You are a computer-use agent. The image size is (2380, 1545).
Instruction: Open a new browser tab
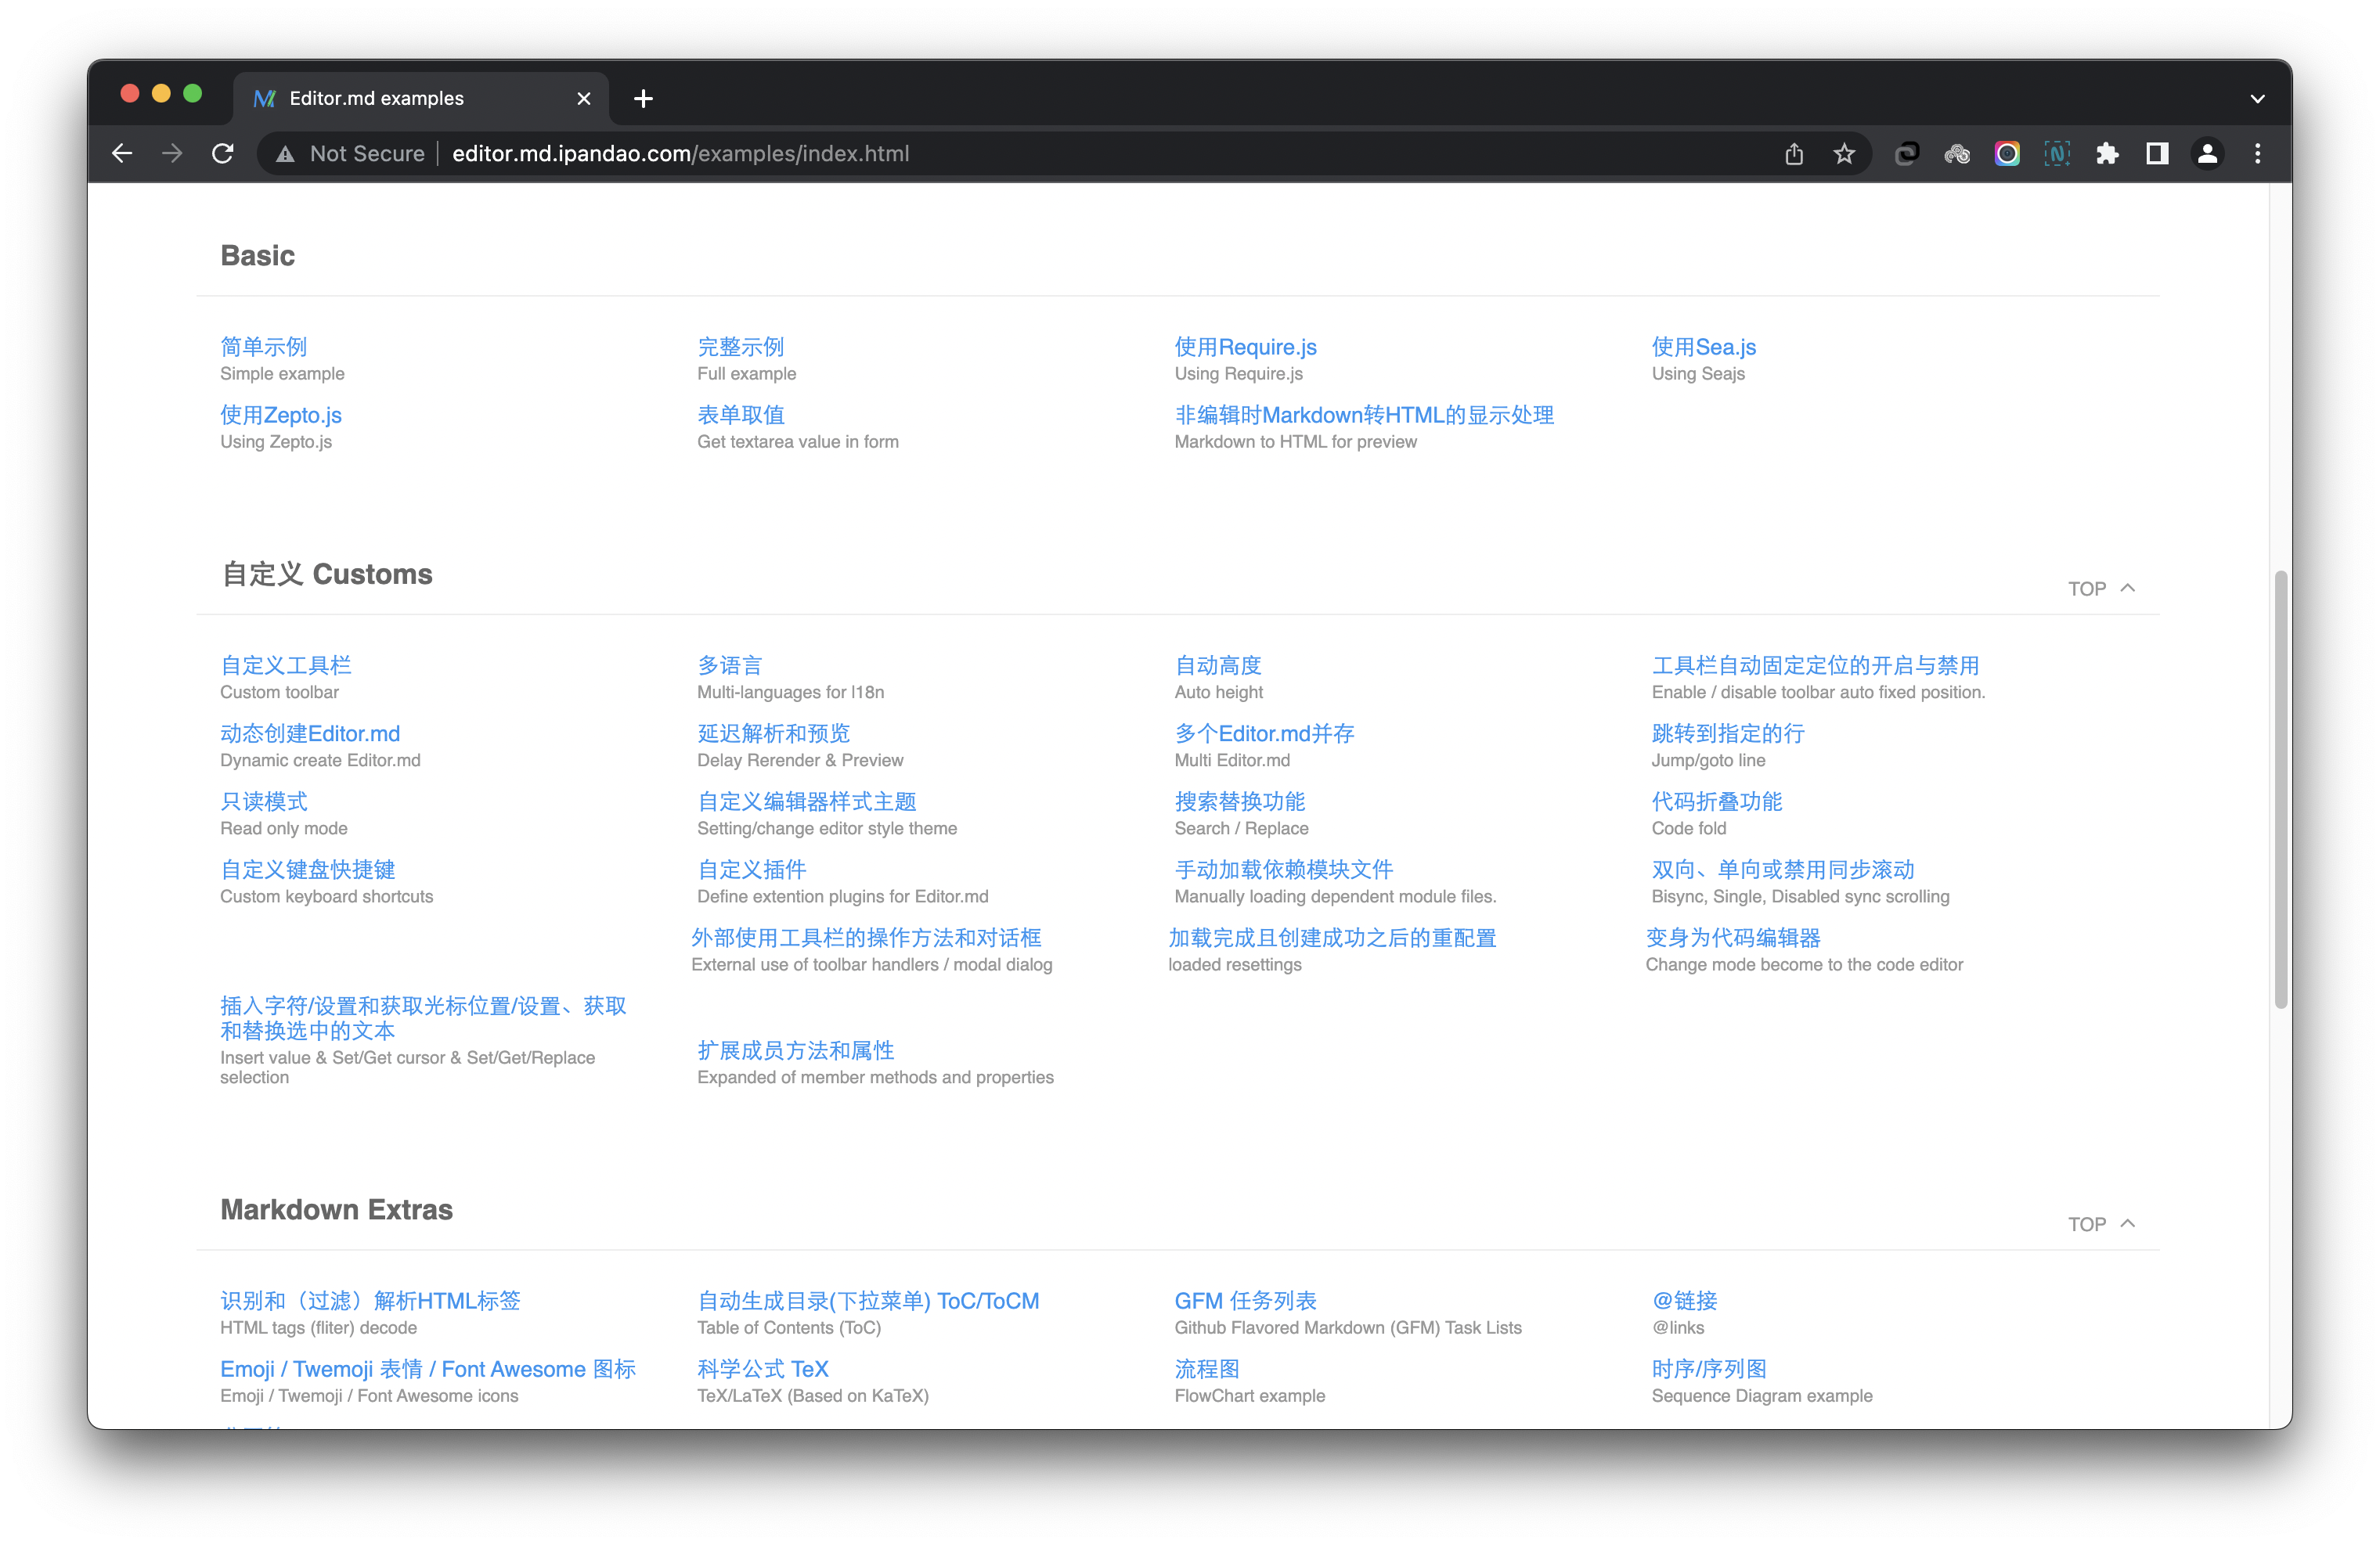(x=643, y=98)
